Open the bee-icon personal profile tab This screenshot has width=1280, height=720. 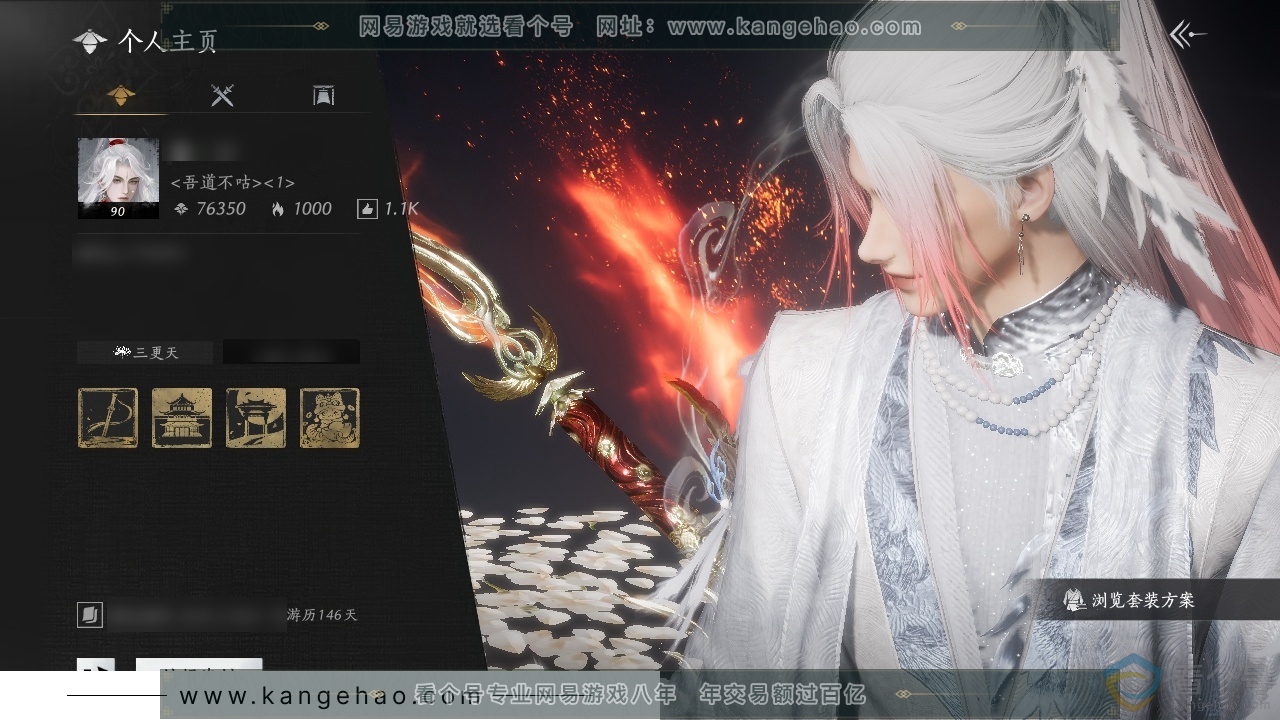click(x=122, y=95)
